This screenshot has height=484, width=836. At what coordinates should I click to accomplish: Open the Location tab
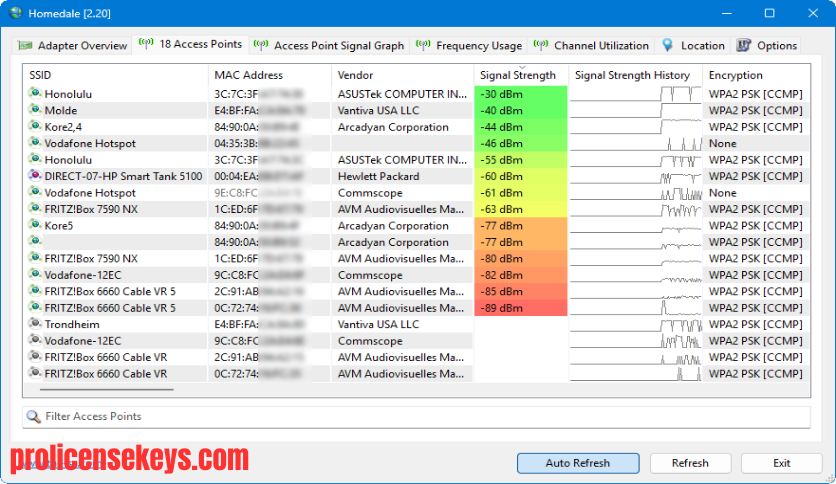click(x=693, y=45)
